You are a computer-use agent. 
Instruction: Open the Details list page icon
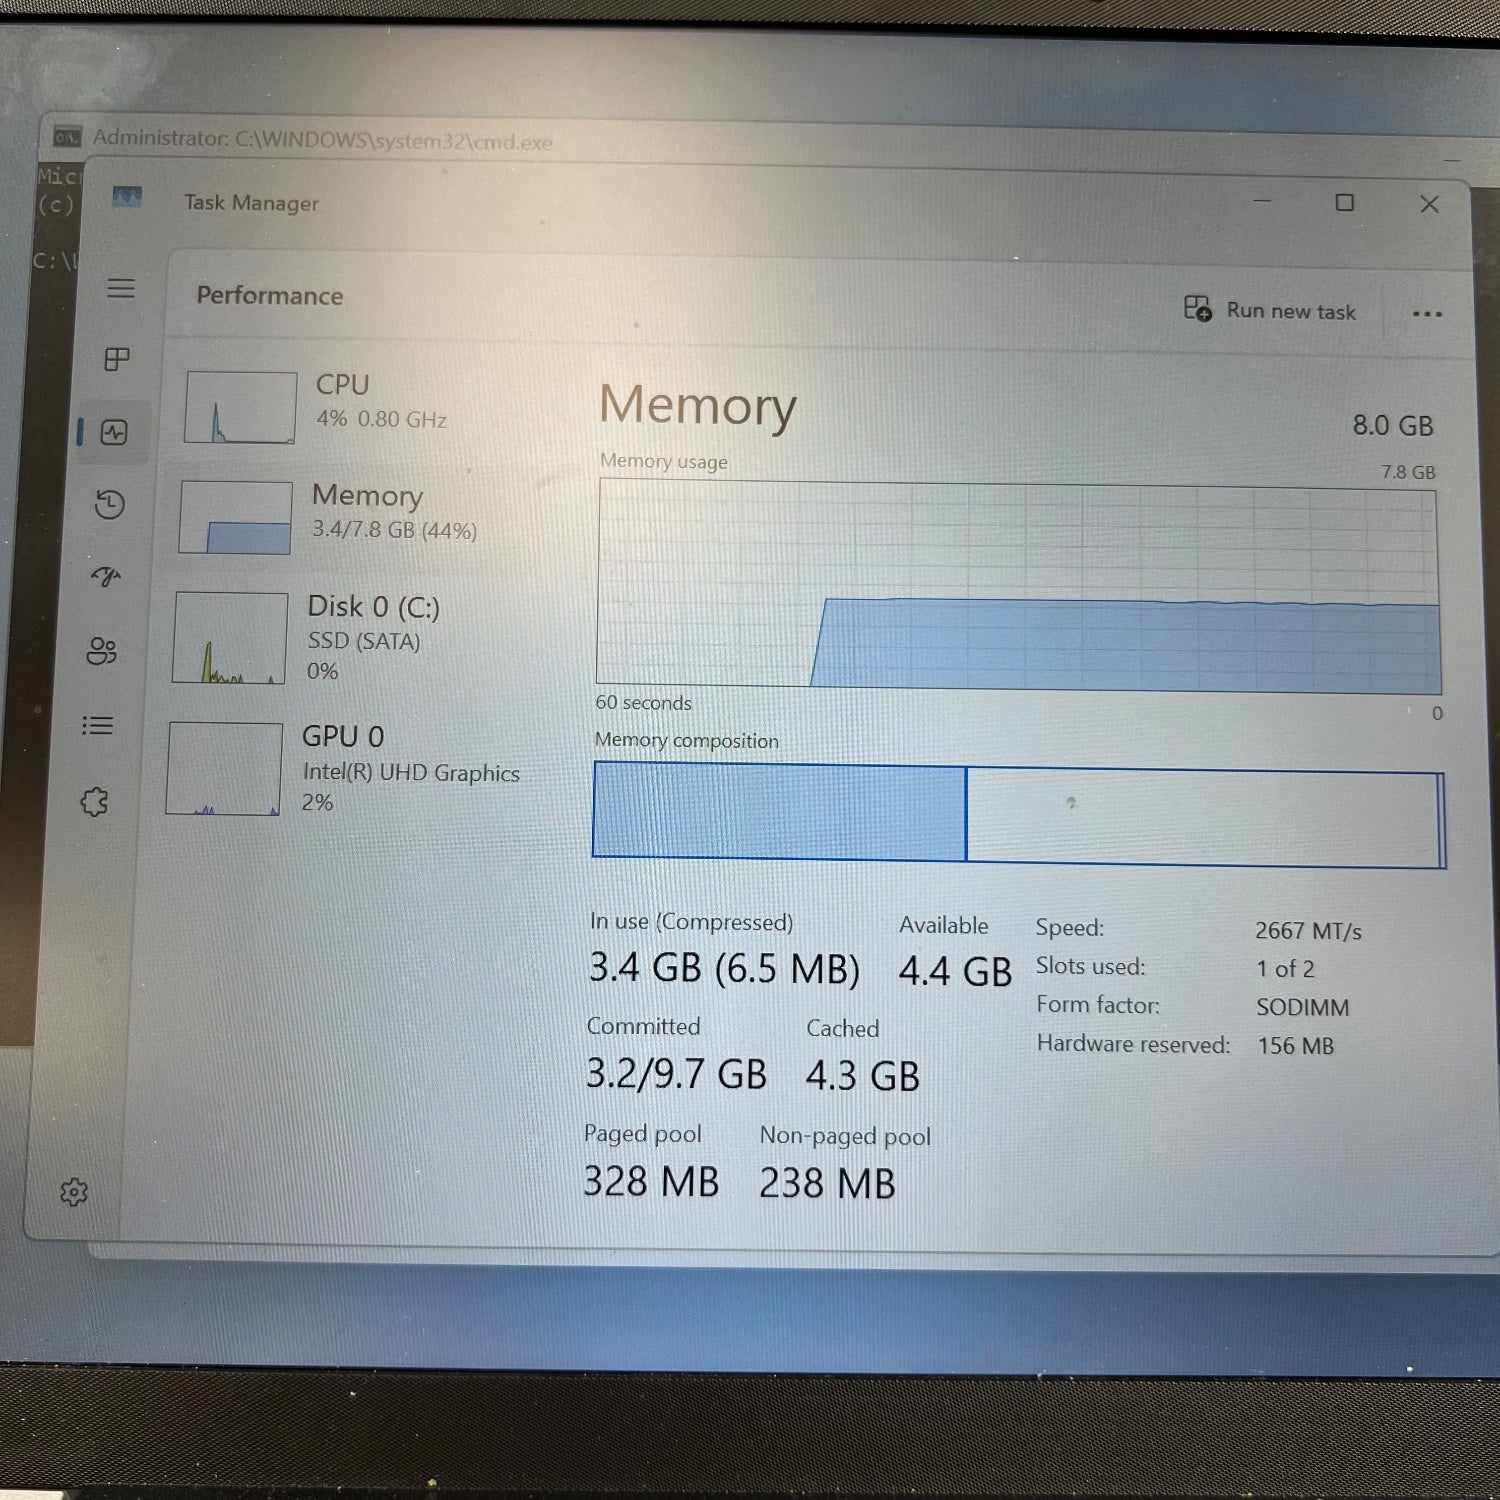pyautogui.click(x=98, y=726)
